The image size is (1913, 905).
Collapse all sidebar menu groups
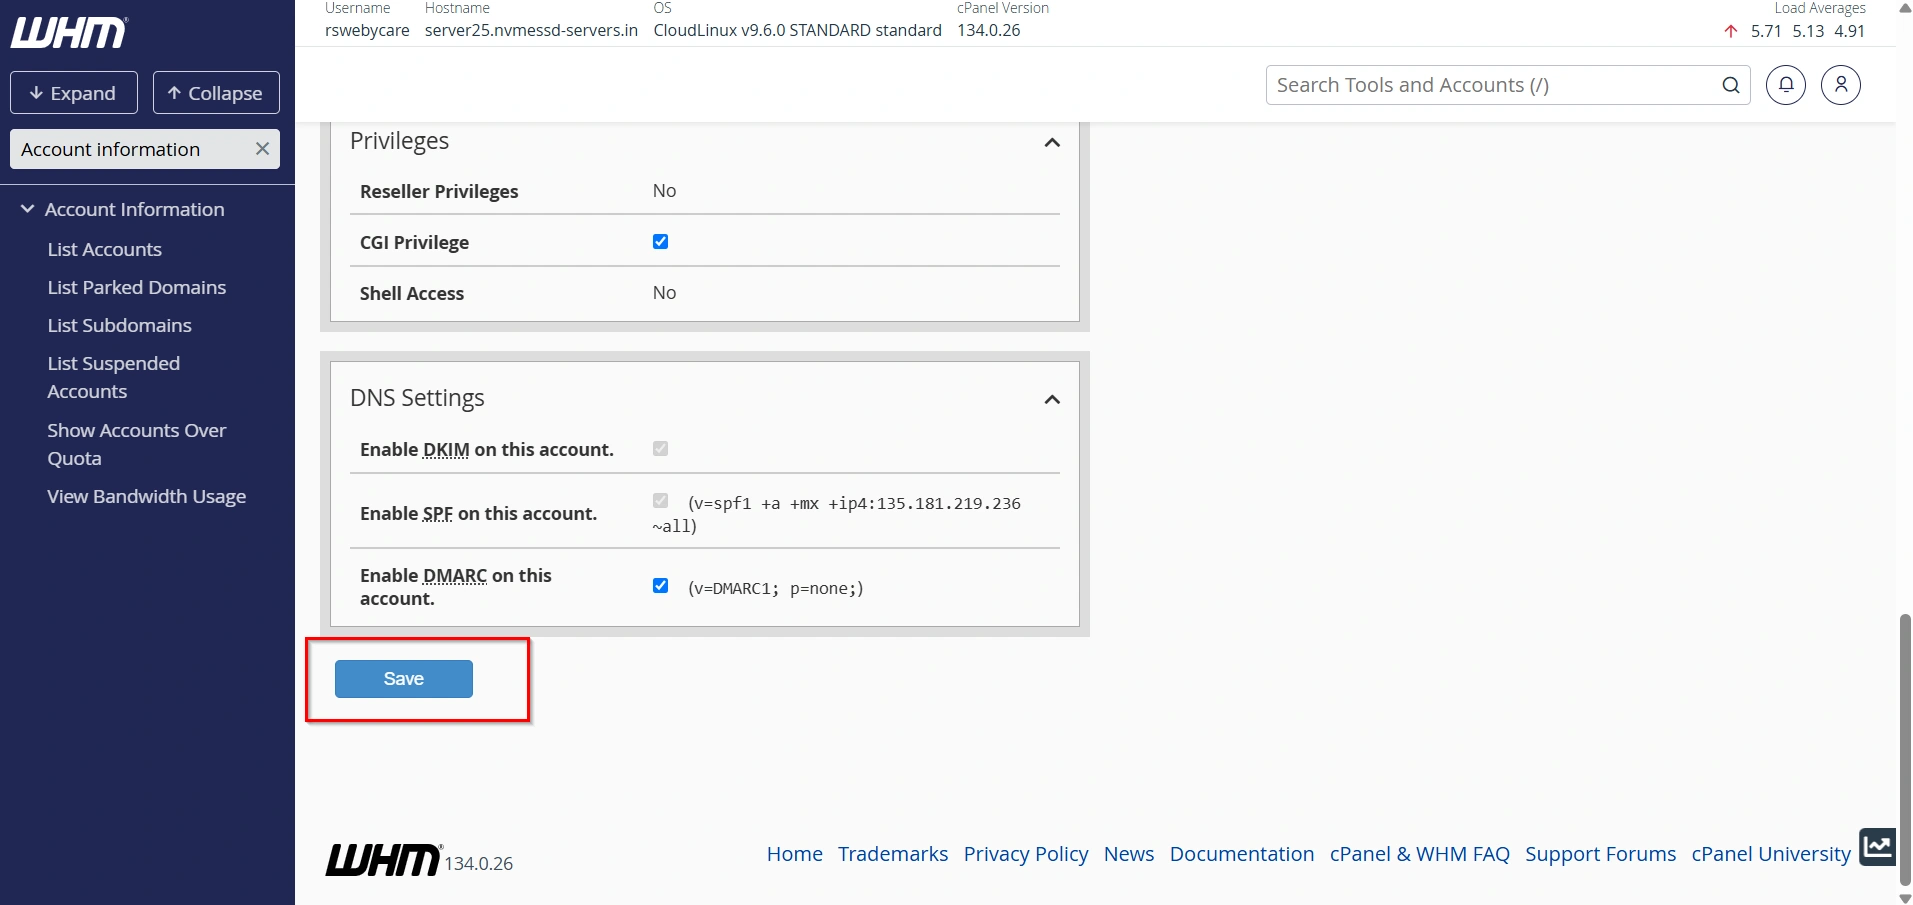coord(216,93)
